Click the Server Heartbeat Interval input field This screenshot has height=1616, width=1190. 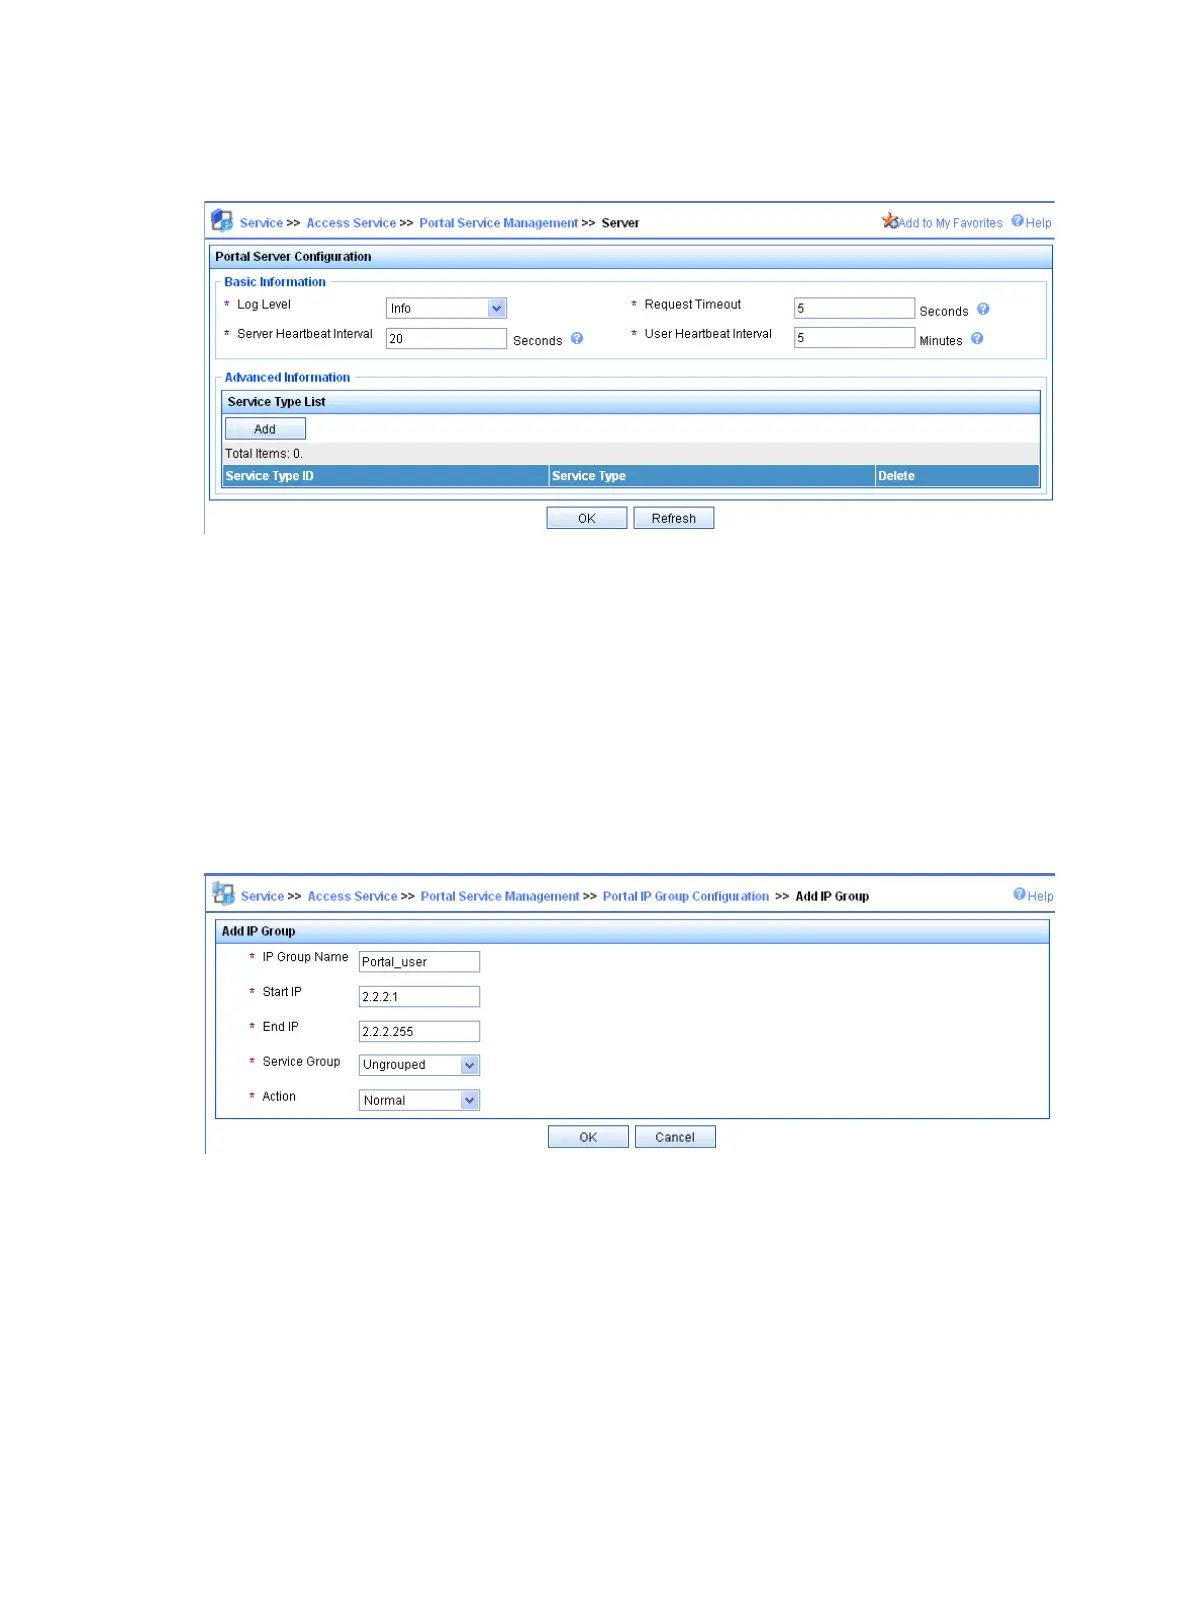[x=446, y=338]
